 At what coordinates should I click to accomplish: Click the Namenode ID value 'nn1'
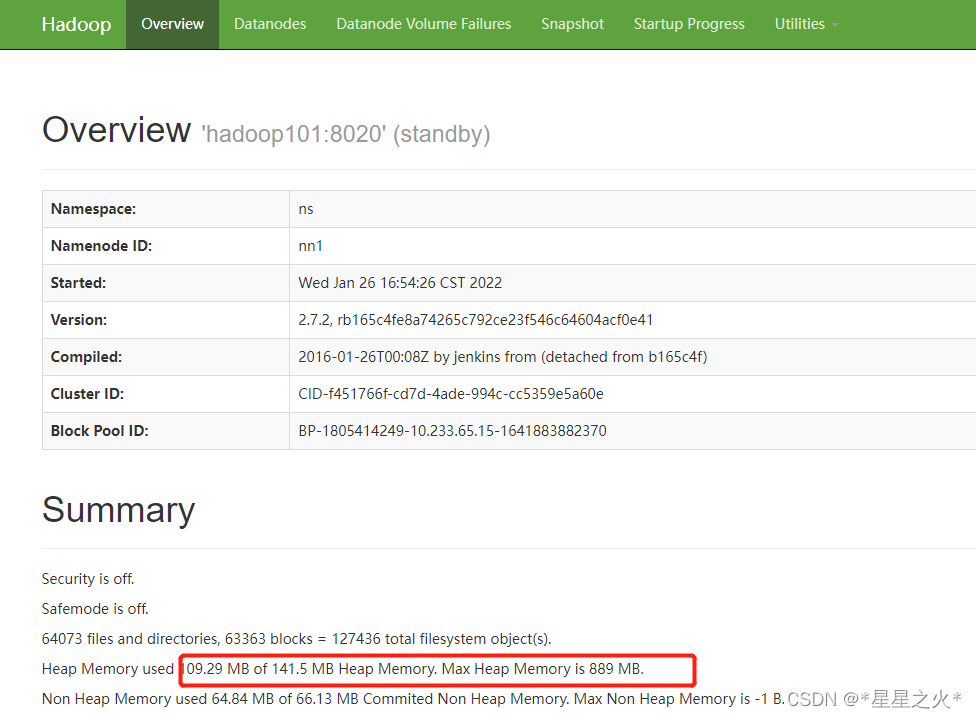pyautogui.click(x=310, y=246)
